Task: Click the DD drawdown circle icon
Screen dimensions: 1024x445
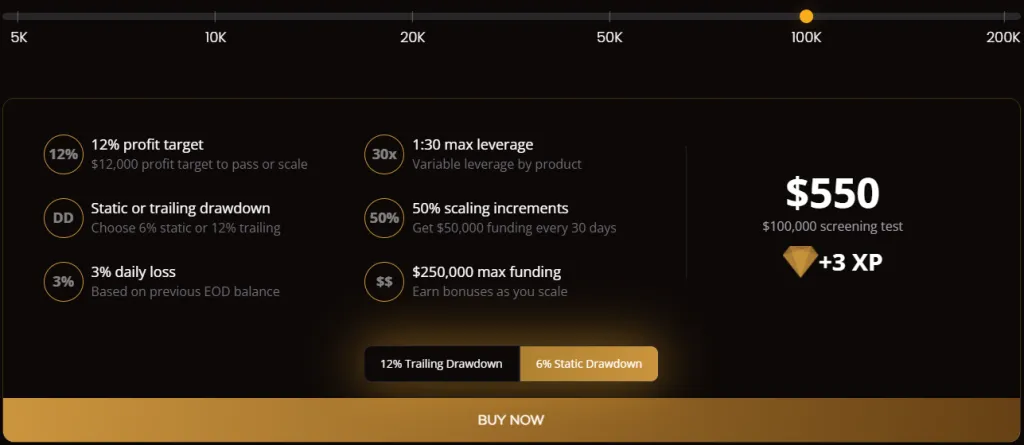Action: pyautogui.click(x=63, y=218)
